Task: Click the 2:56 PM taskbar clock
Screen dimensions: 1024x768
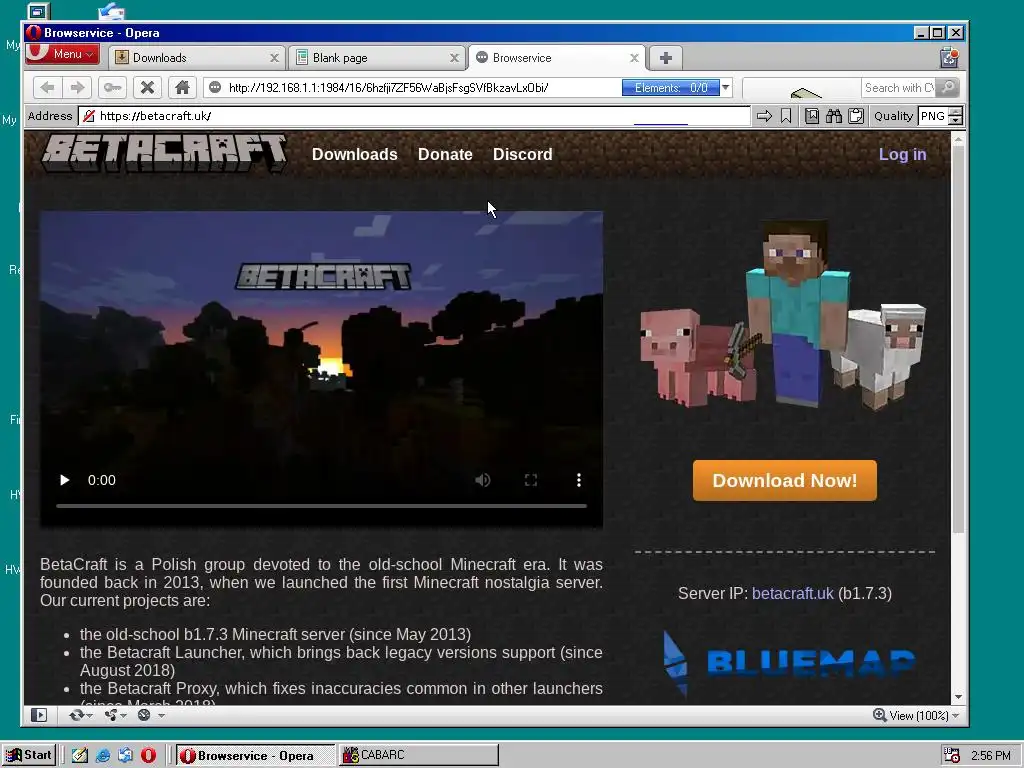Action: coord(991,756)
